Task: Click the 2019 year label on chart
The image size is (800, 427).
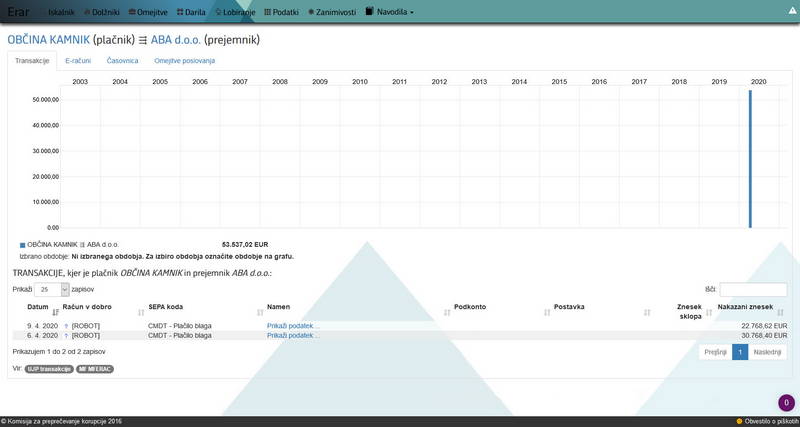Action: [x=719, y=82]
